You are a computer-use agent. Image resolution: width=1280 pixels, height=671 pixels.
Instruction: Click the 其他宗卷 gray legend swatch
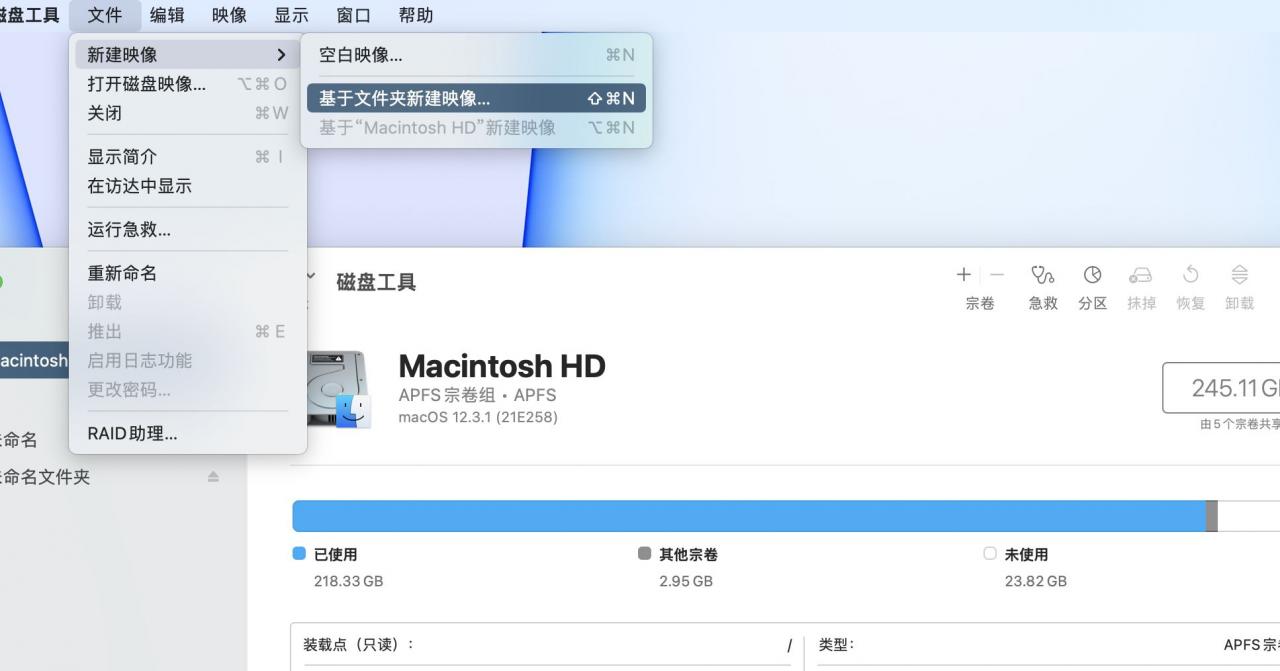[x=644, y=553]
